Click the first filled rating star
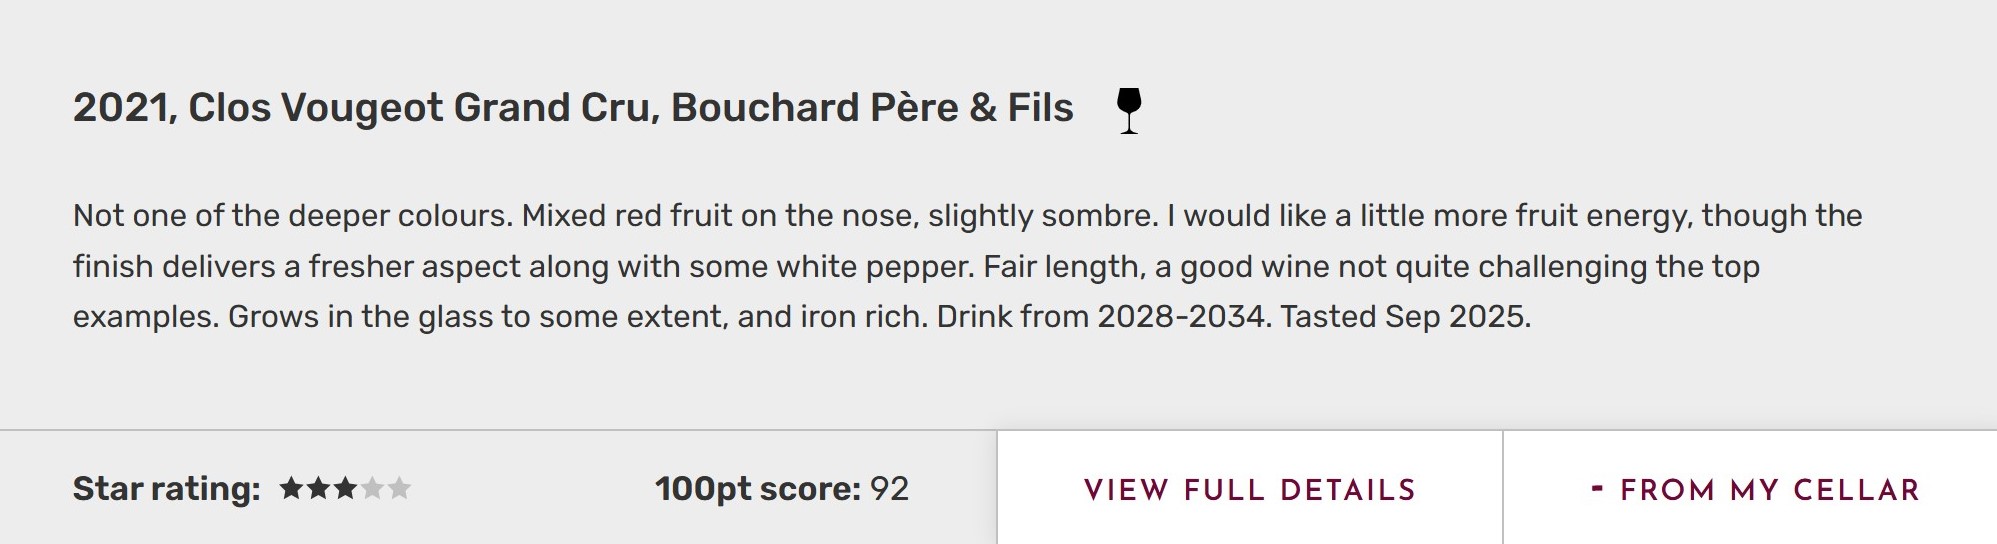 [x=291, y=489]
